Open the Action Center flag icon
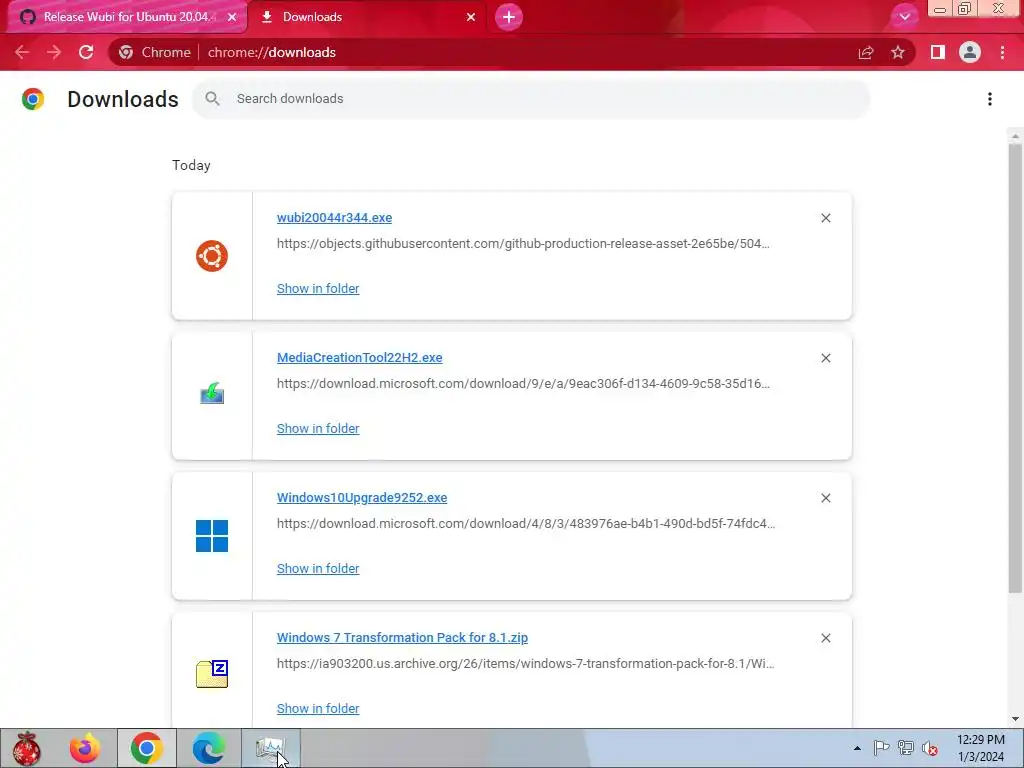 [882, 748]
